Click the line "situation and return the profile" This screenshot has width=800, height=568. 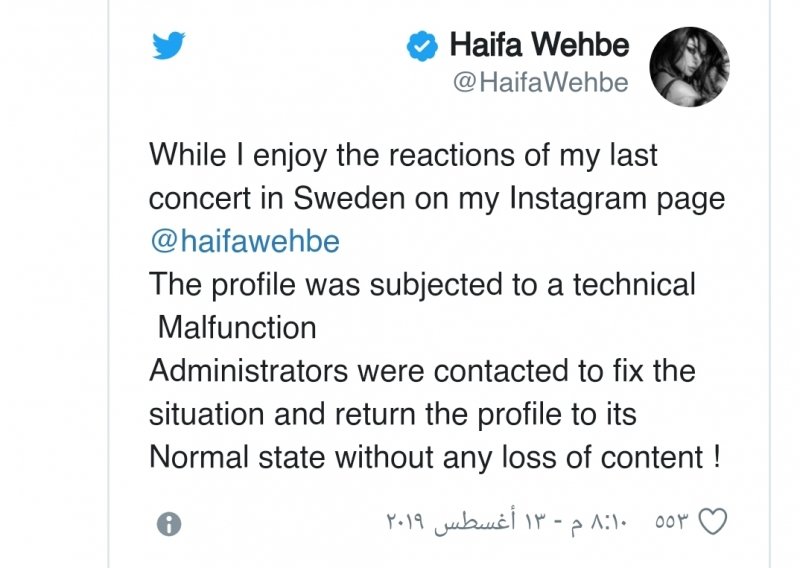pos(392,414)
